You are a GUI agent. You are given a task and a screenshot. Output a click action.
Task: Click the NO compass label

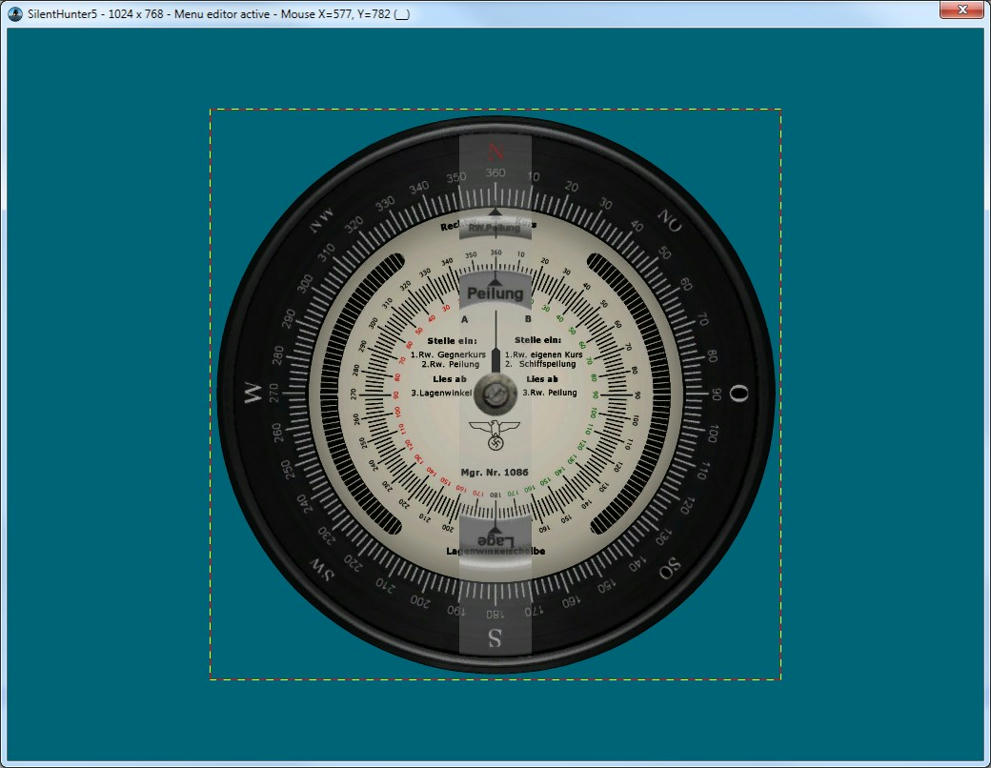pyautogui.click(x=668, y=222)
